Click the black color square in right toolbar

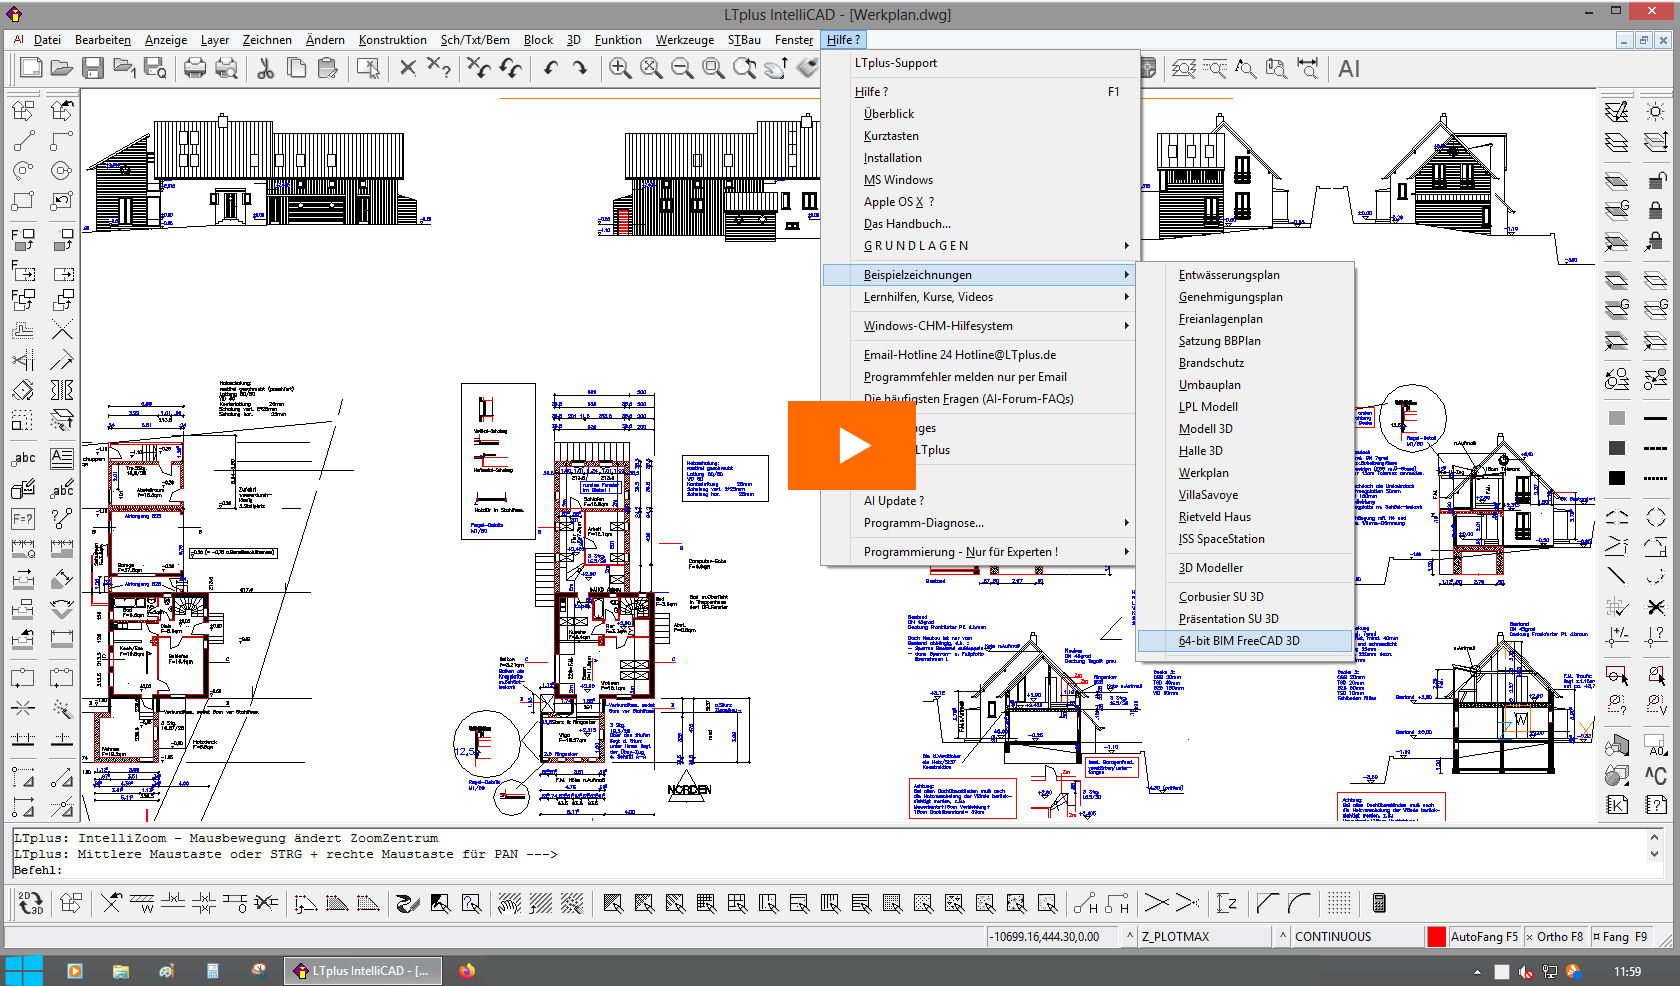(1617, 478)
